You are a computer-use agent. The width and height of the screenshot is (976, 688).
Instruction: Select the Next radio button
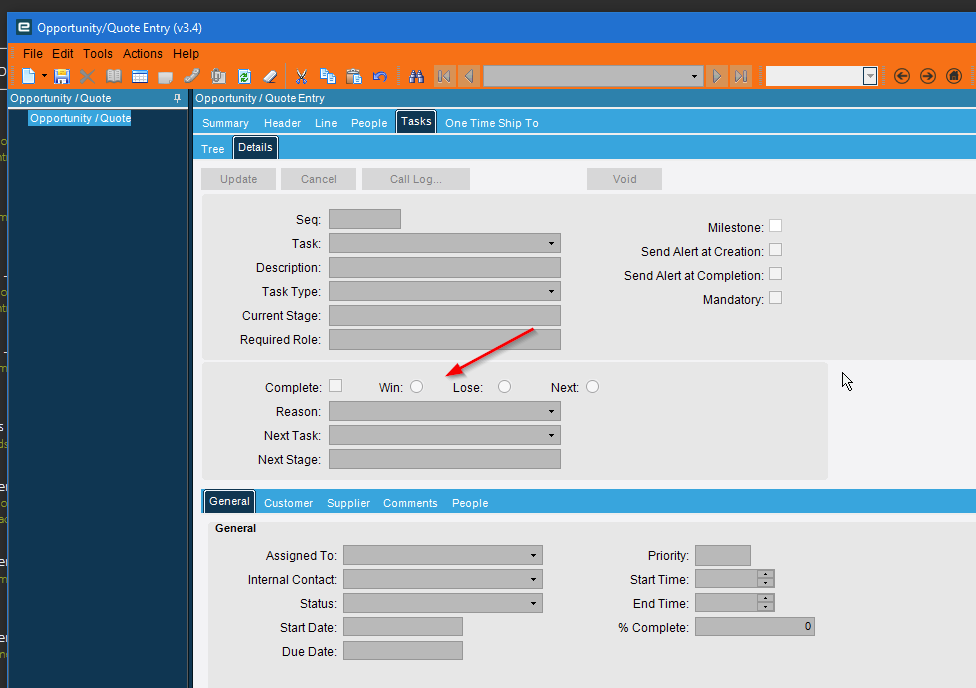(593, 387)
